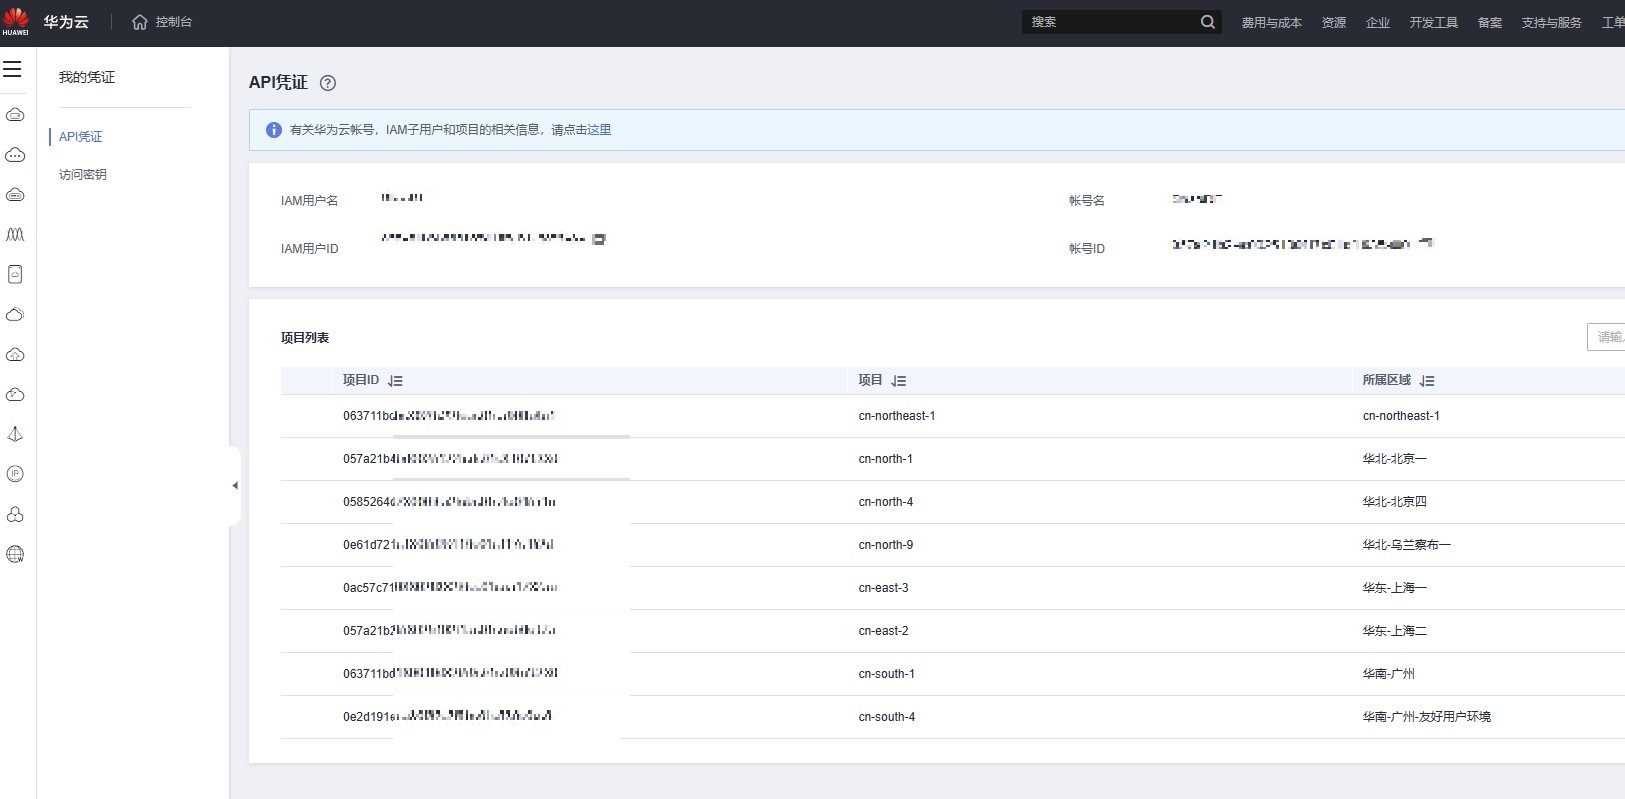This screenshot has width=1625, height=799.
Task: Open first cloud service icon in left sidebar
Action: (x=15, y=115)
